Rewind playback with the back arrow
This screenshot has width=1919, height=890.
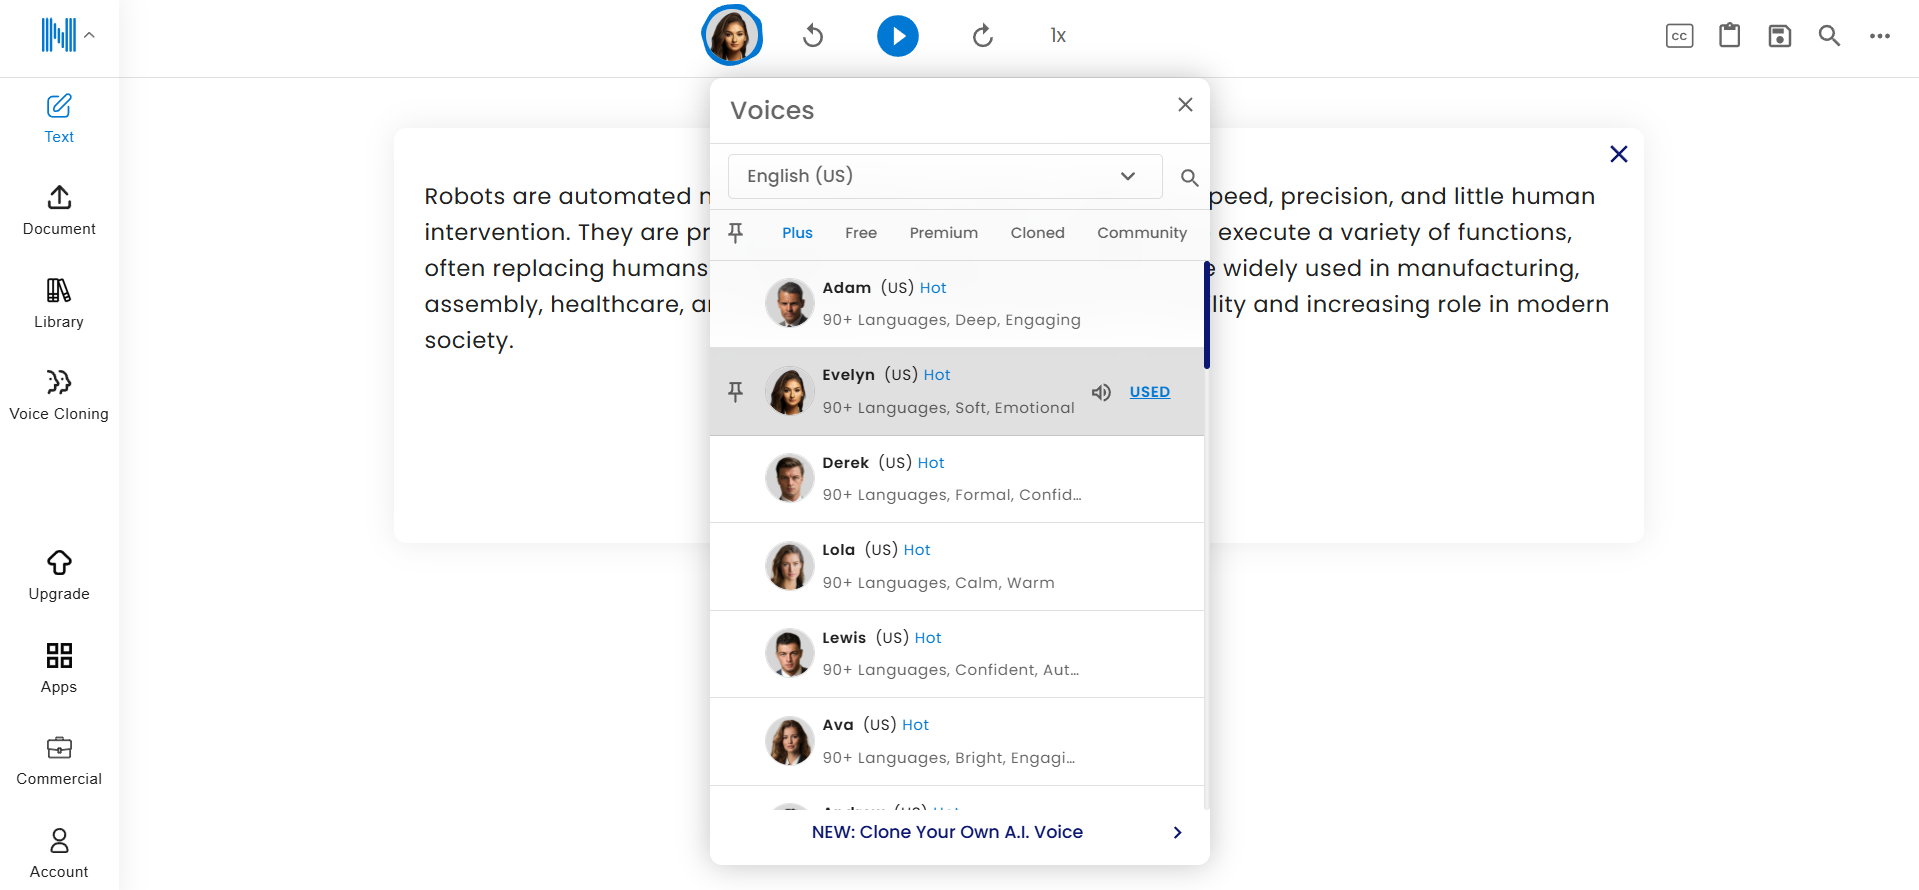click(813, 36)
